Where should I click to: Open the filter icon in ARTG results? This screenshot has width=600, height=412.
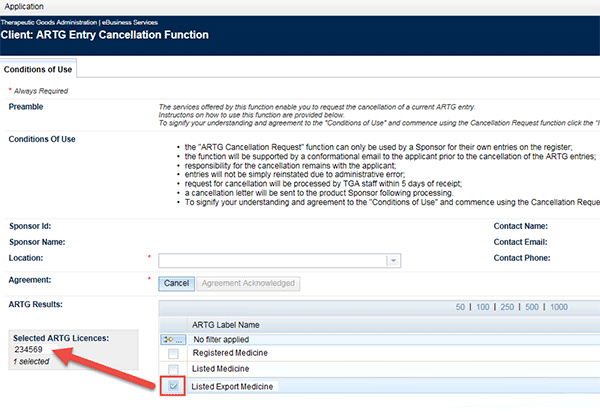[174, 339]
